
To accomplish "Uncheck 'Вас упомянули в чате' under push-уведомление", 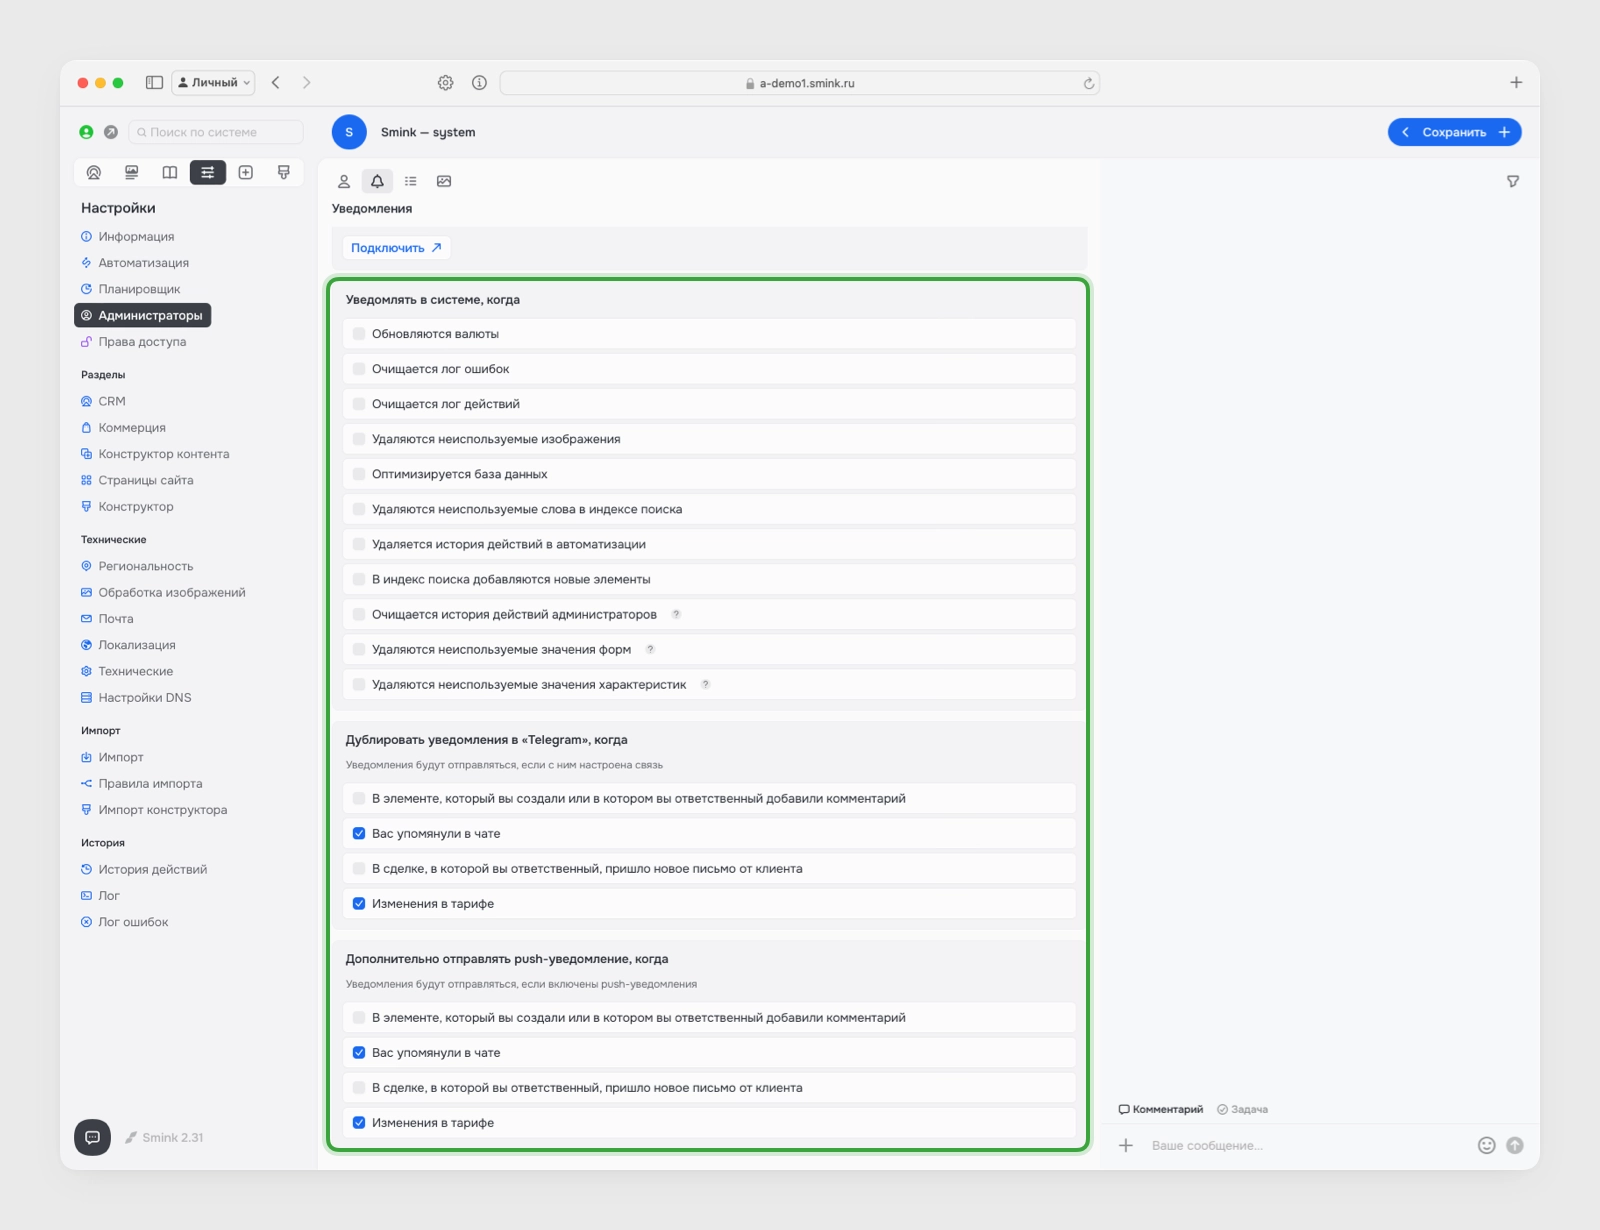I will point(359,1052).
